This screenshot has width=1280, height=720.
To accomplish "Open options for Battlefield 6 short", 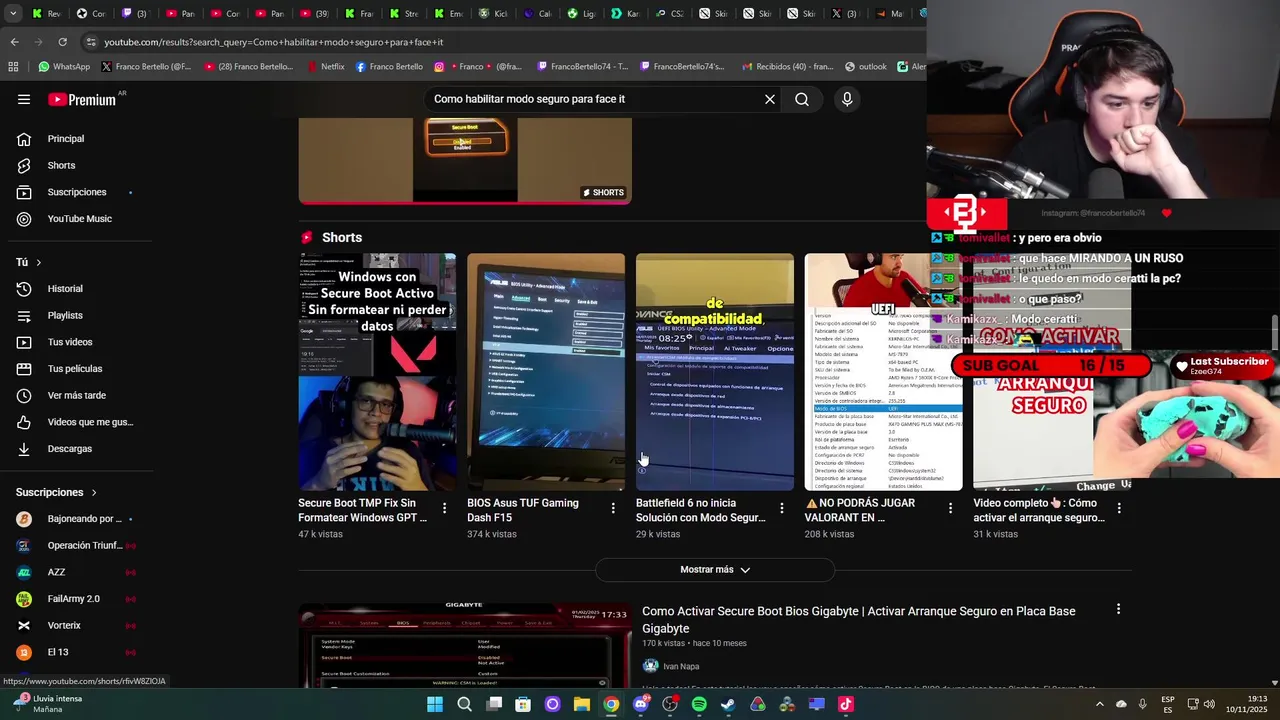I will [x=782, y=508].
